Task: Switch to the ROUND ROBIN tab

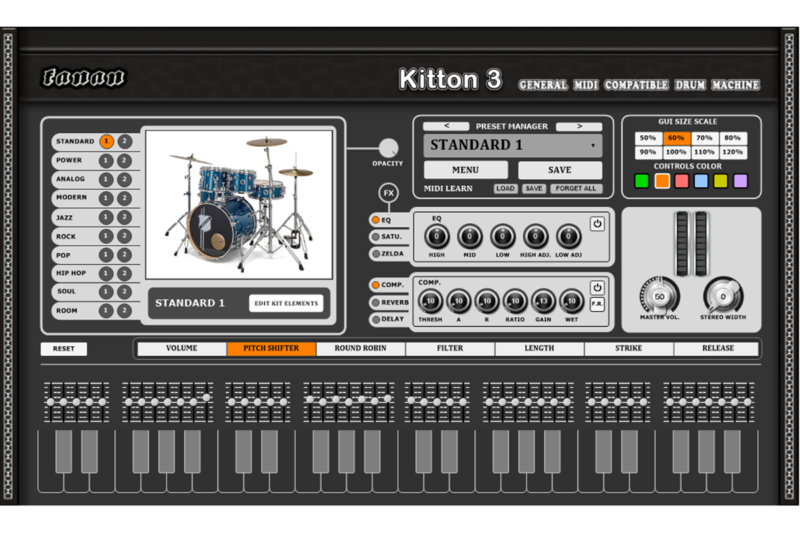Action: tap(360, 349)
